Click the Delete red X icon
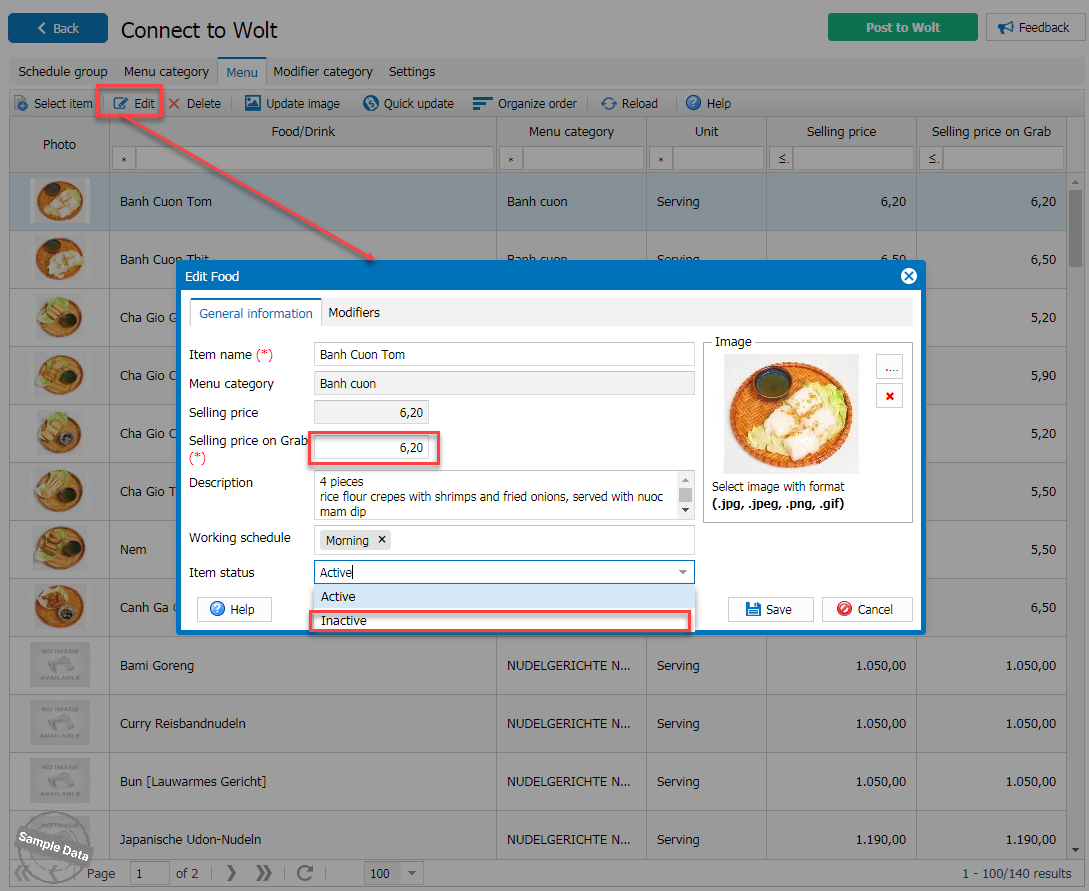Viewport: 1089px width, 891px height. click(174, 103)
